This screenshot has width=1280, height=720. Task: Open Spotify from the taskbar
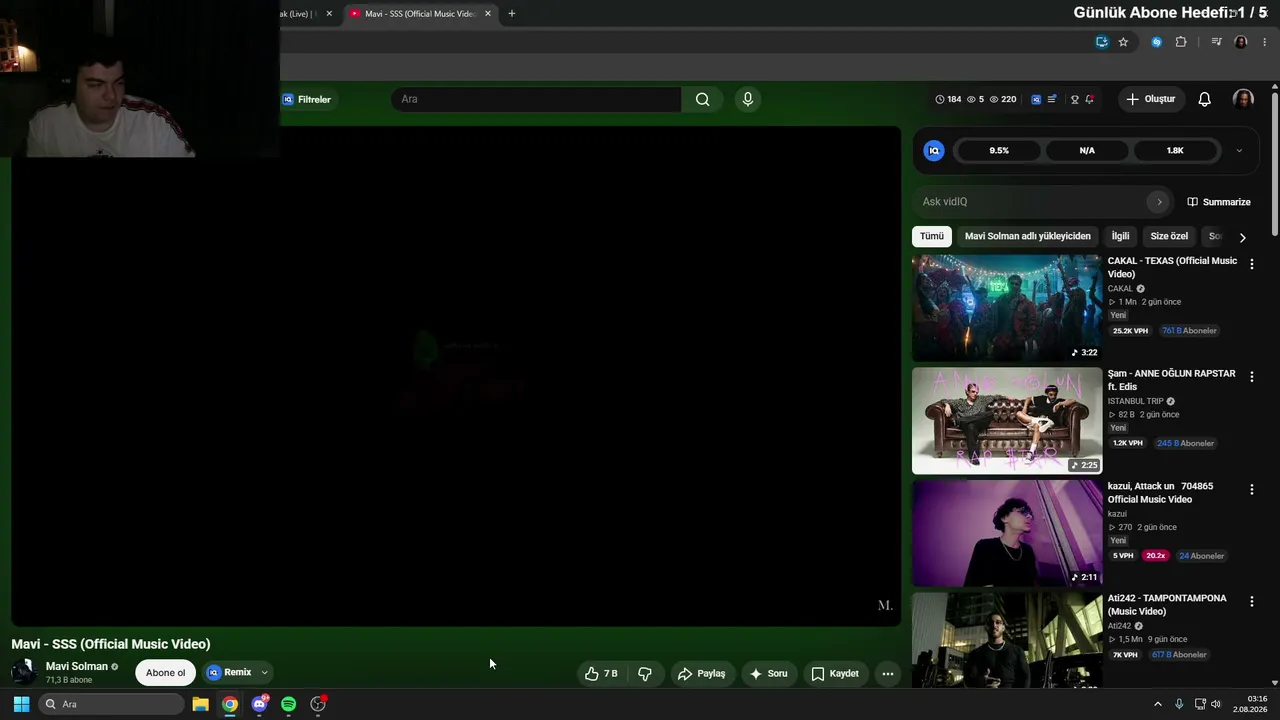(288, 704)
